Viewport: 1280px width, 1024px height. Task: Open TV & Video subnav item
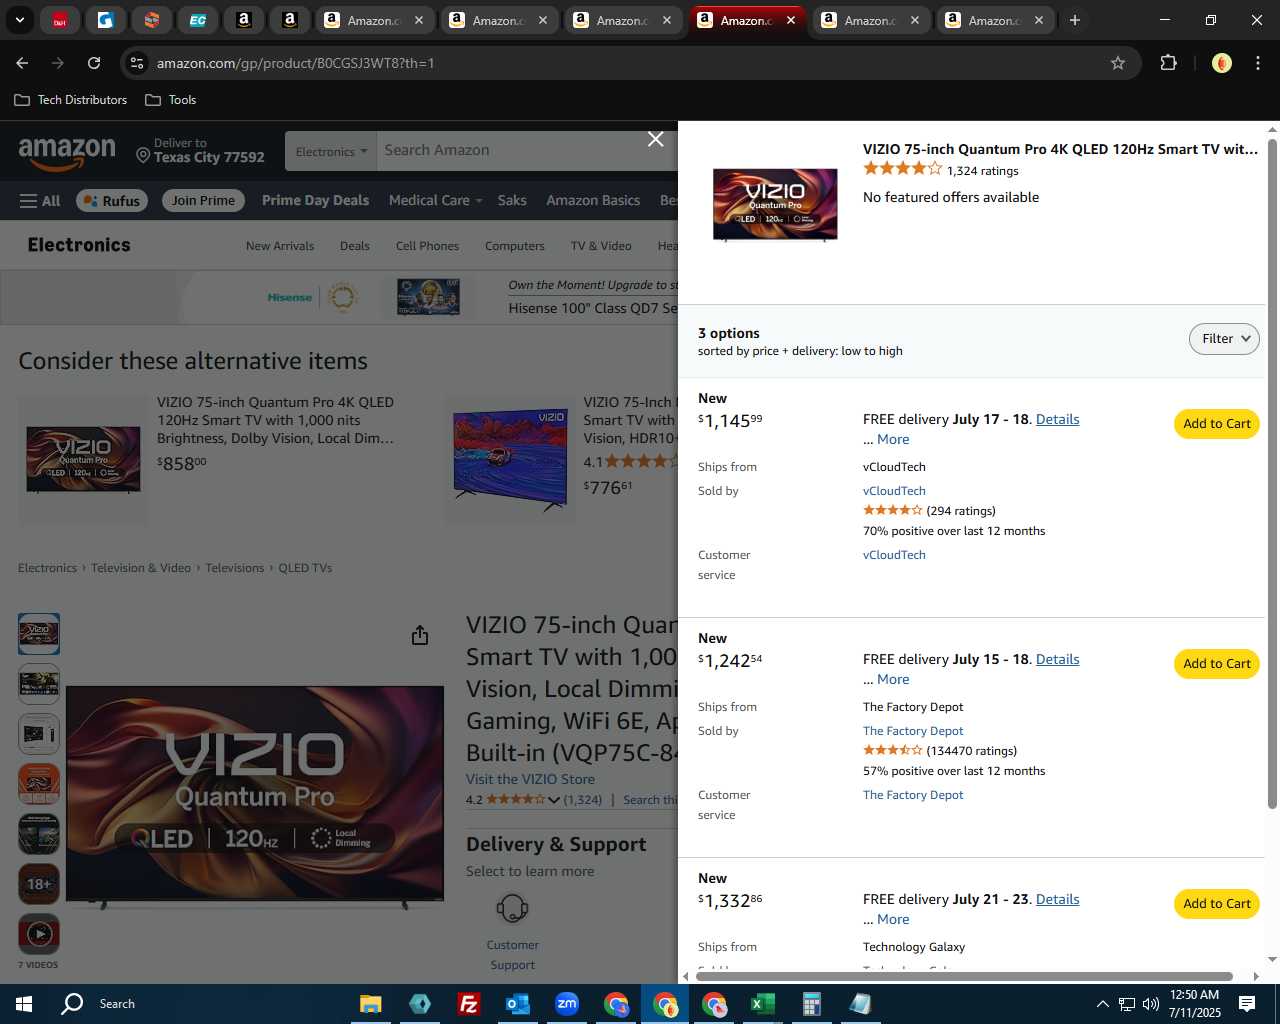pyautogui.click(x=601, y=246)
